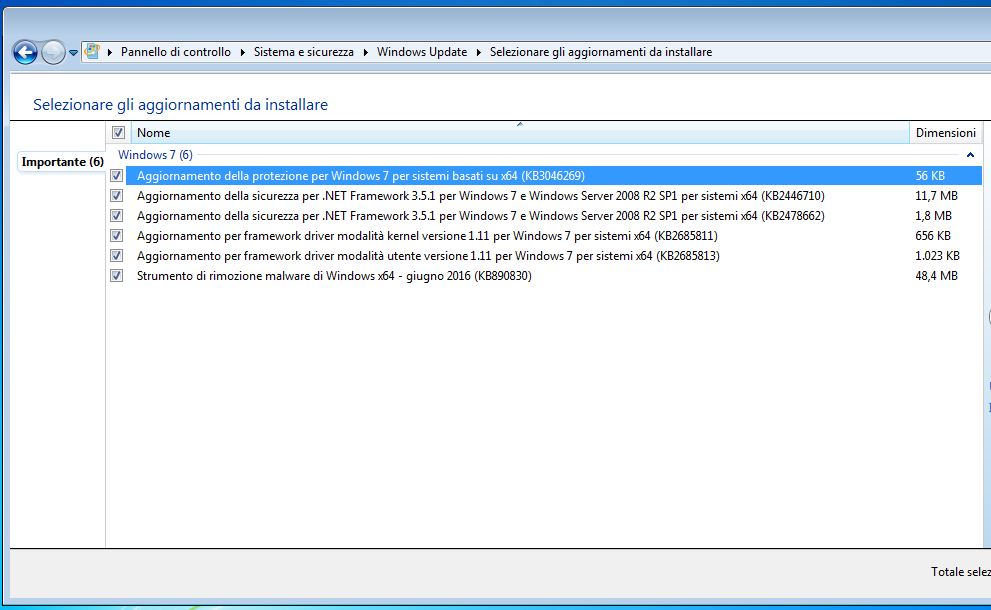Expand arrow before Windows Update breadcrumb
991x610 pixels.
(365, 52)
